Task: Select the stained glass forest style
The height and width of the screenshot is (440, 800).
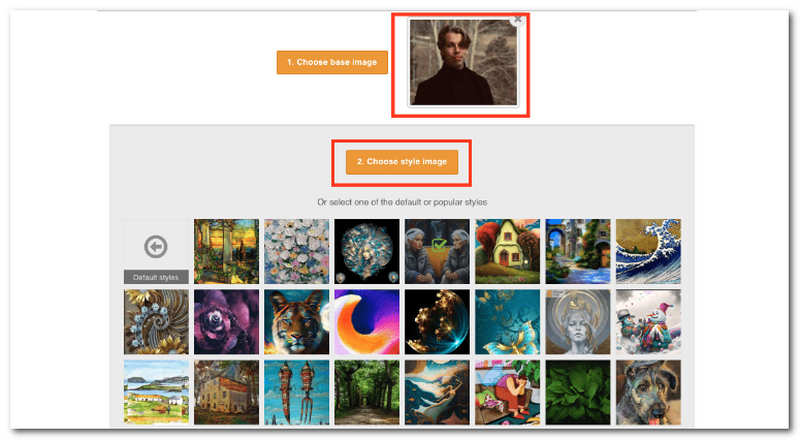Action: 227,252
